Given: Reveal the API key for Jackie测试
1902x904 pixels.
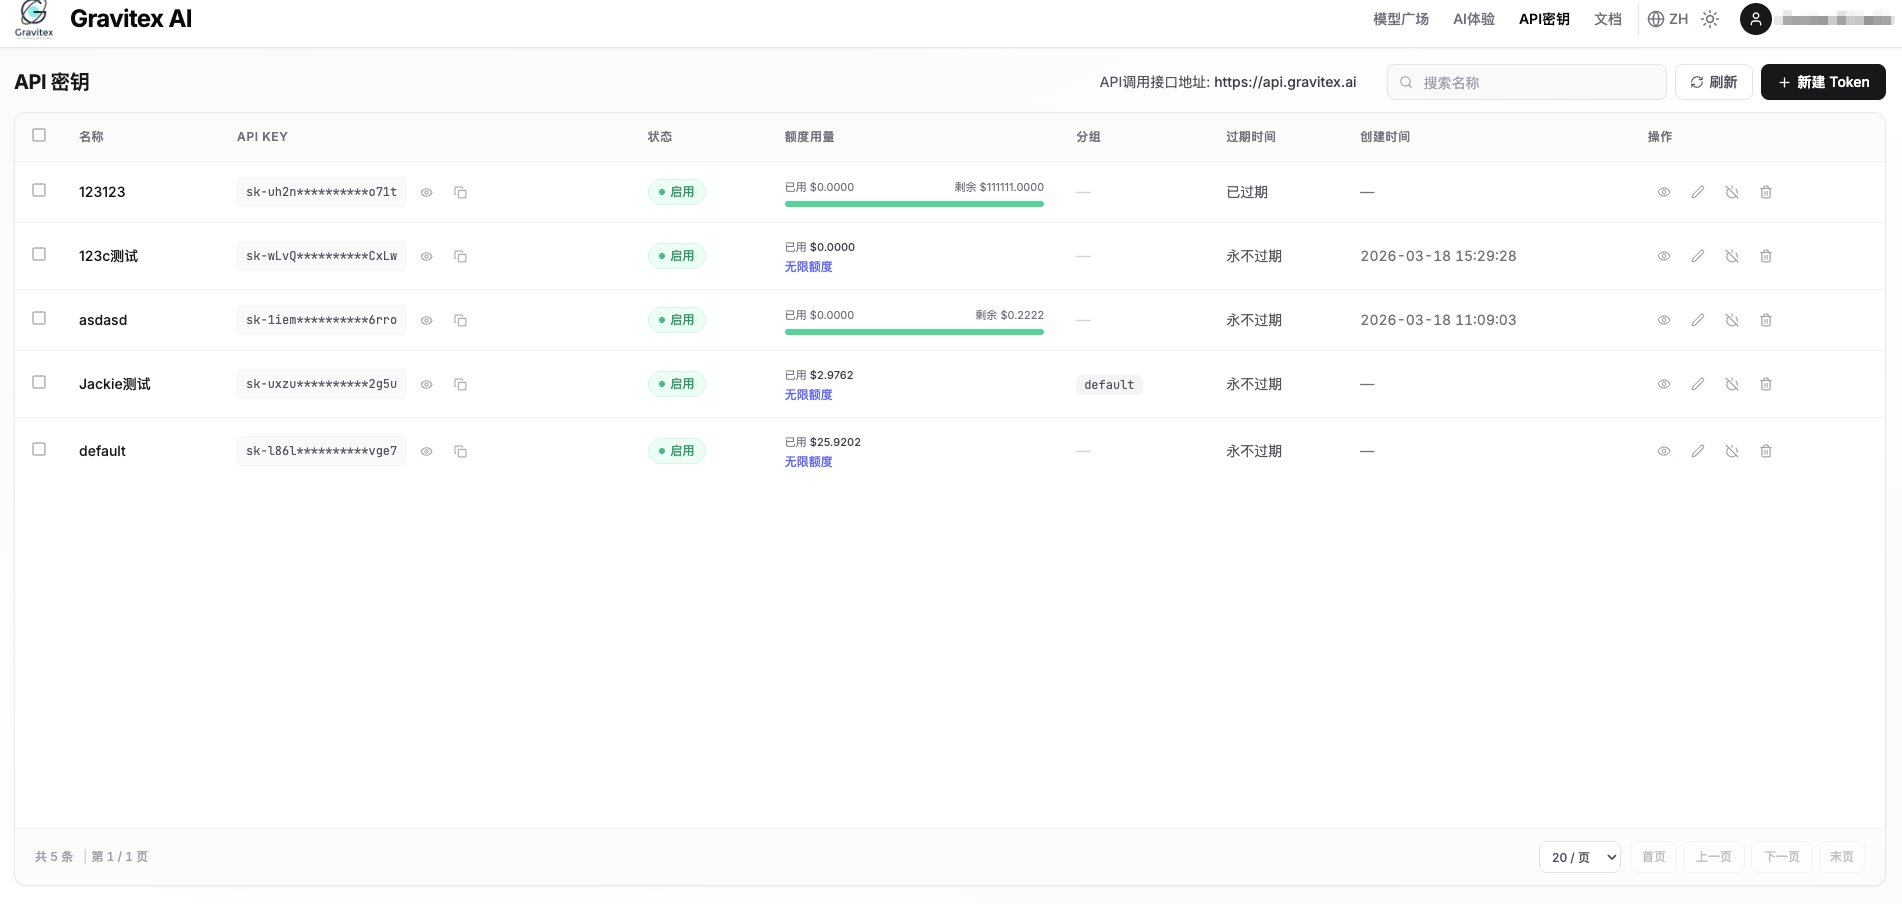Looking at the screenshot, I should click(x=426, y=384).
